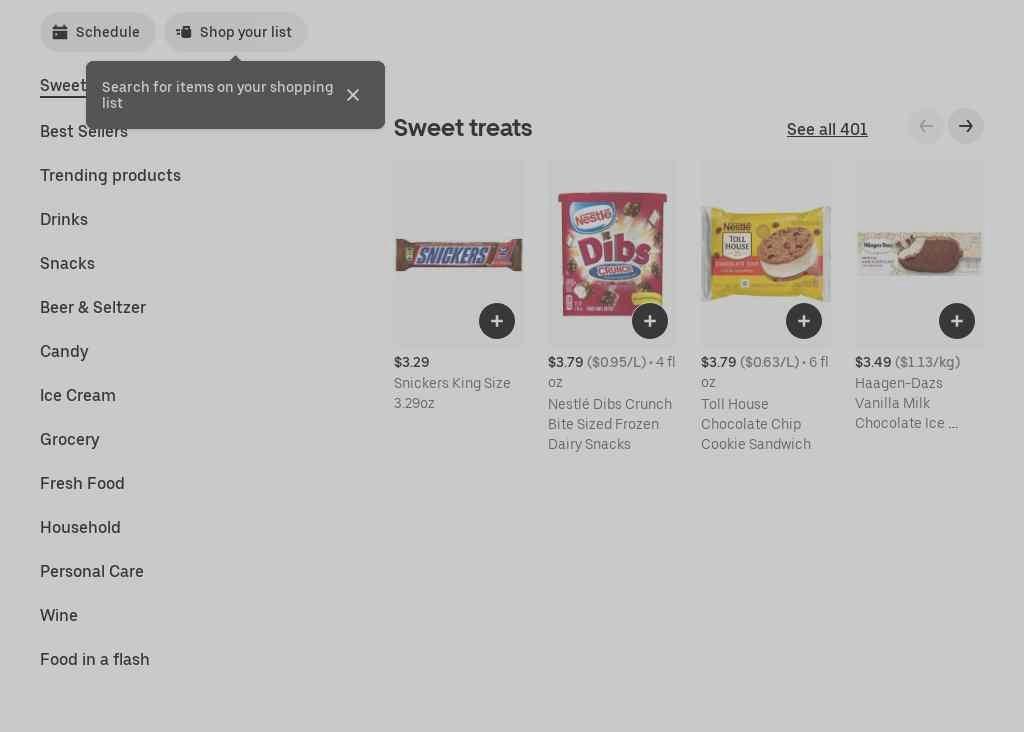Go to Drinks category
The image size is (1024, 732).
tap(64, 219)
